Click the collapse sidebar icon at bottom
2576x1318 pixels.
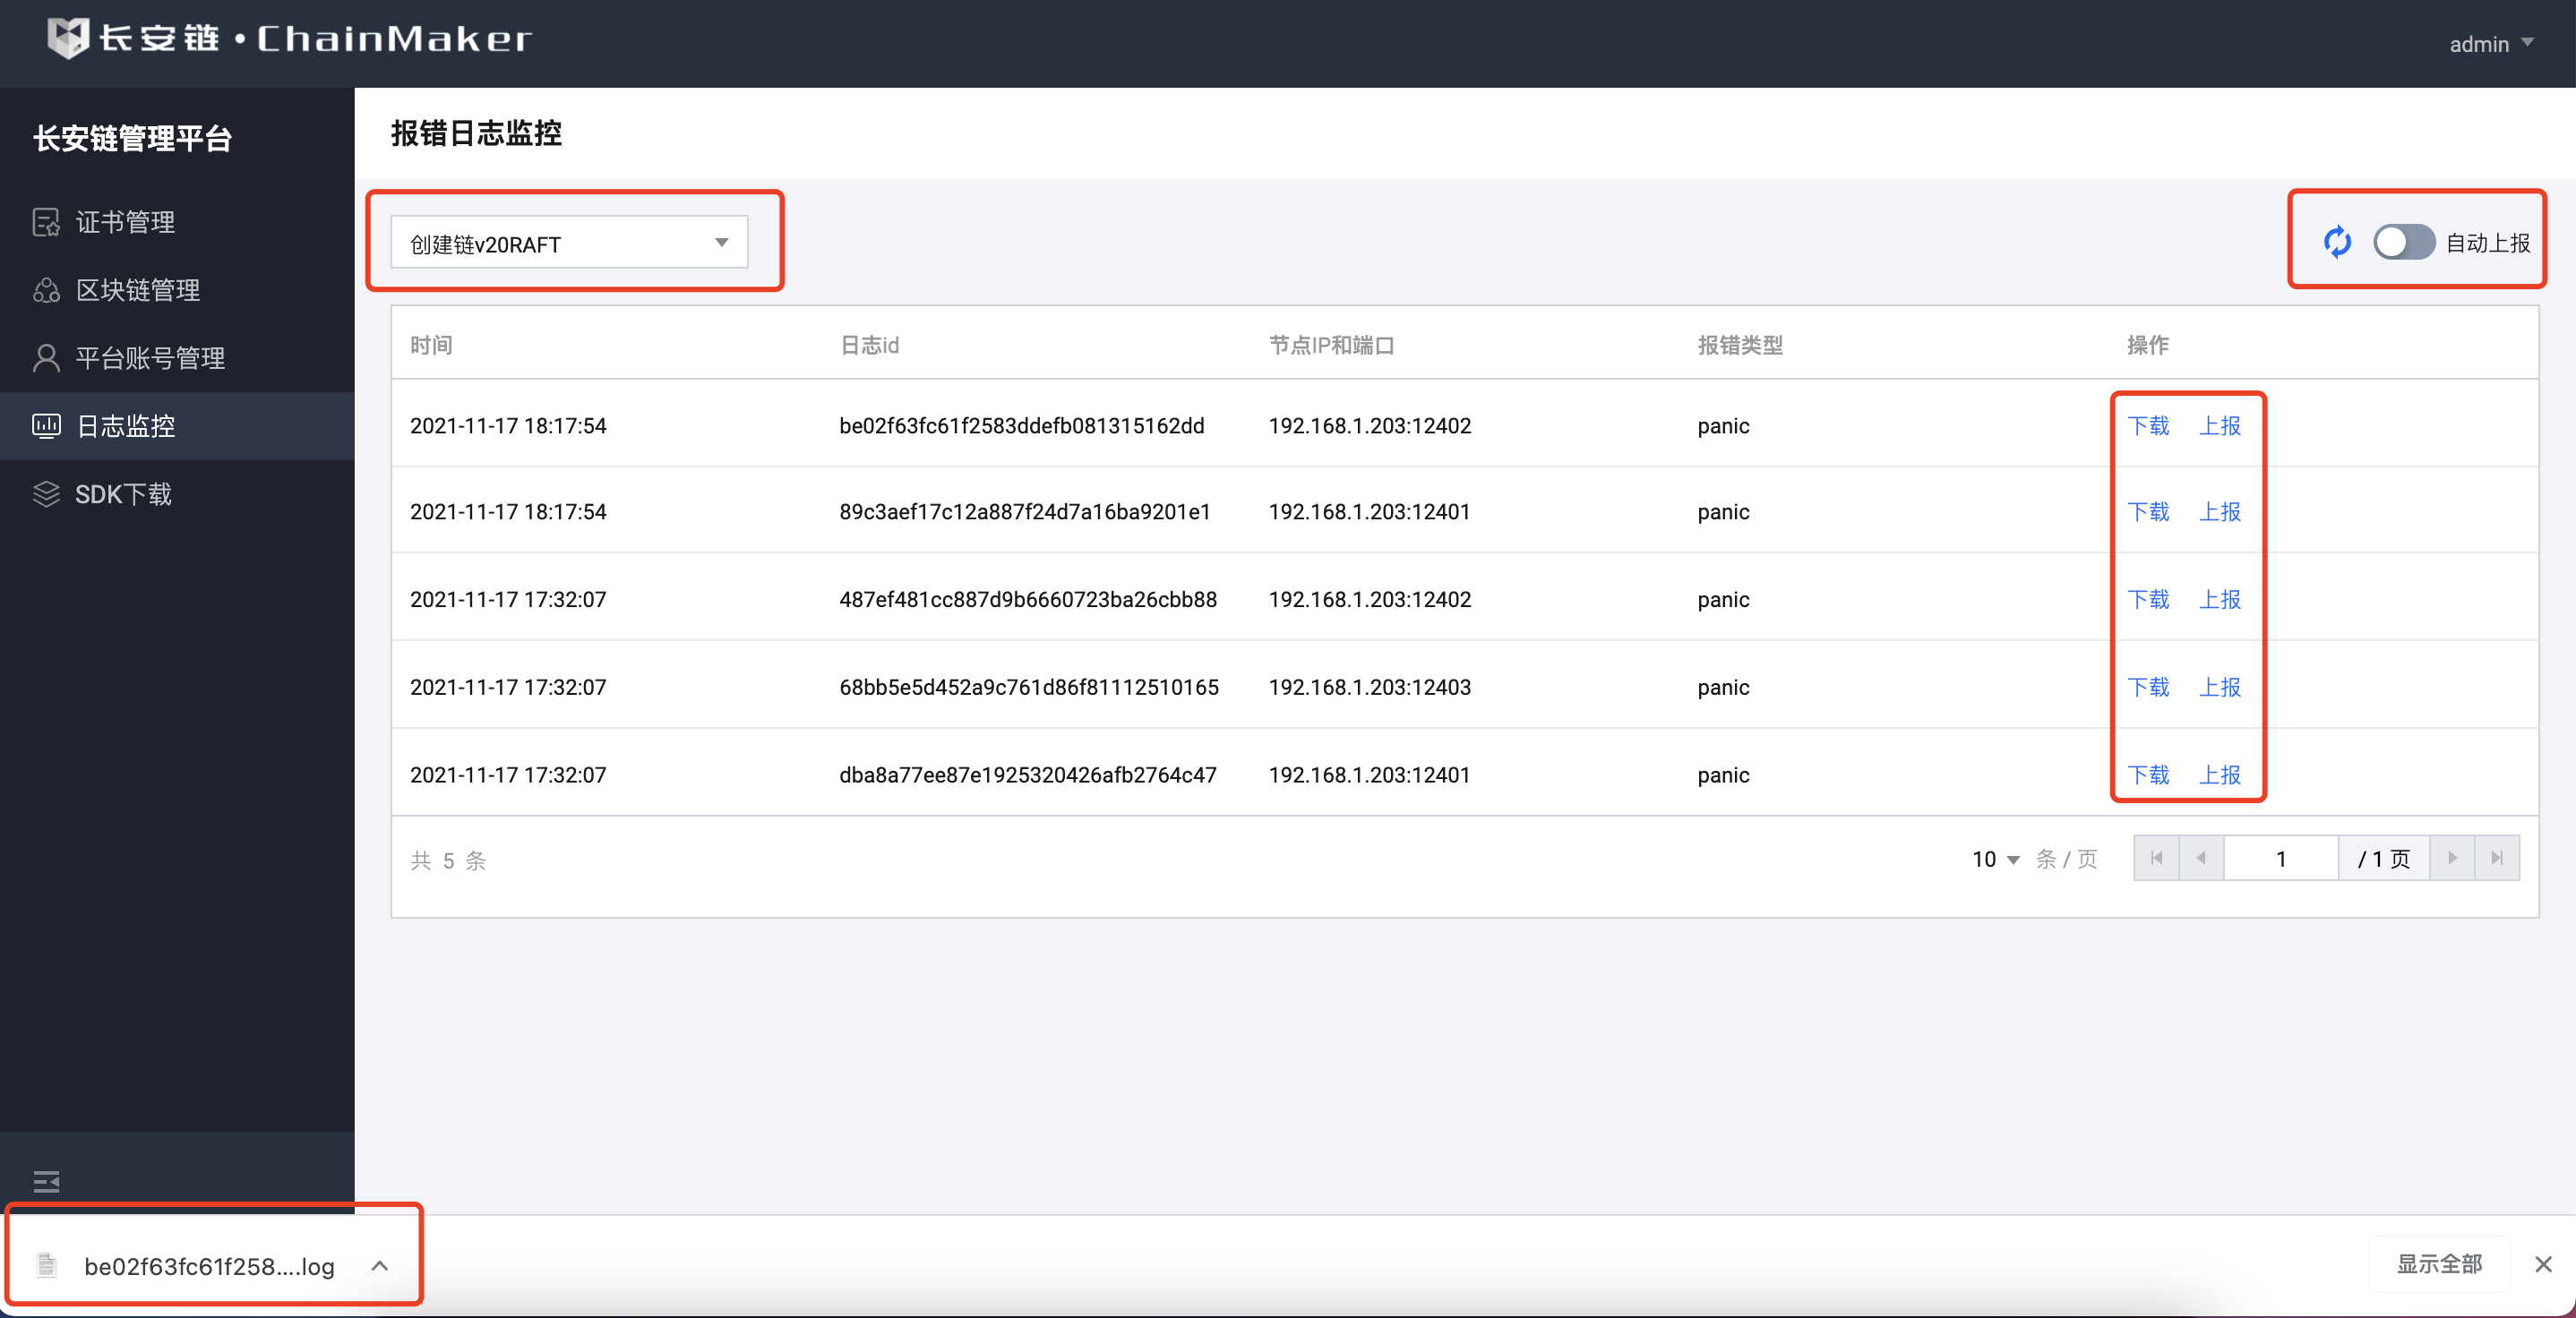(46, 1181)
